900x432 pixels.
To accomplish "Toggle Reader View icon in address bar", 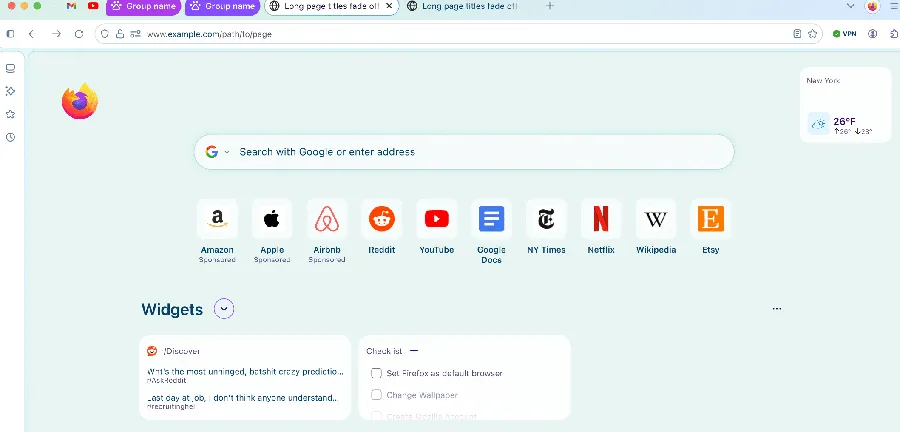I will click(797, 34).
